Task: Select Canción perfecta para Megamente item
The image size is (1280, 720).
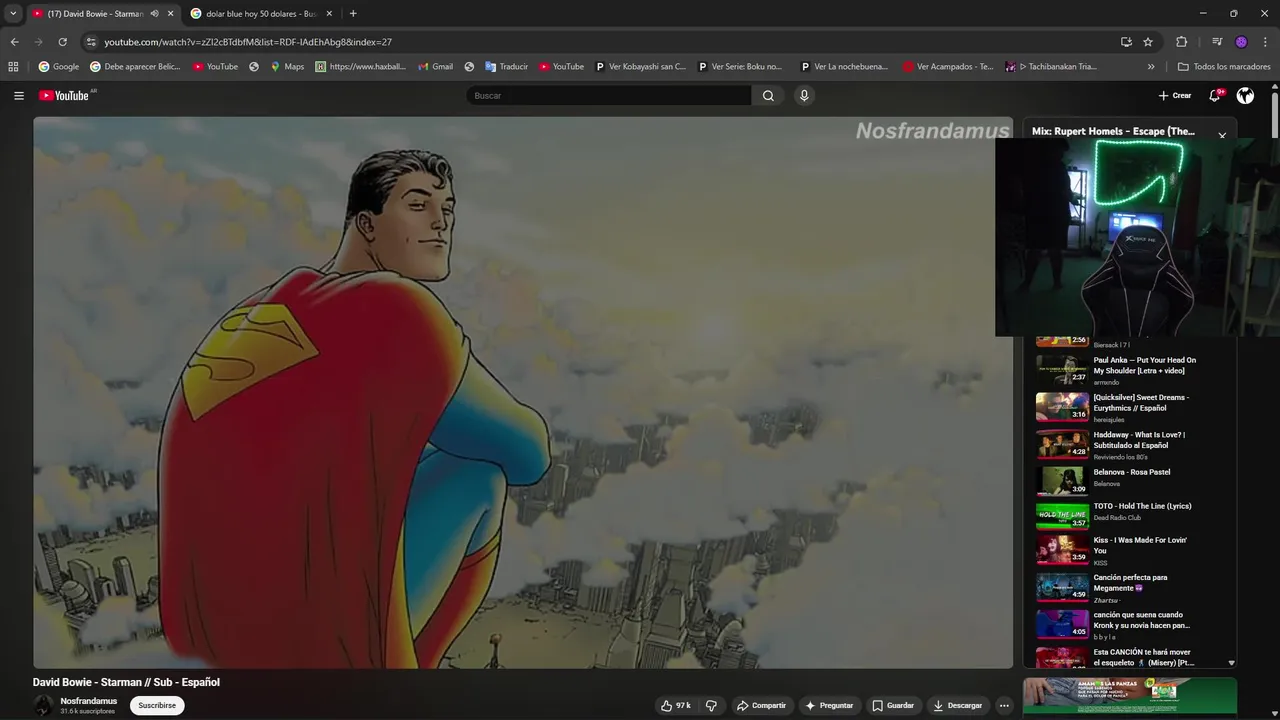Action: coord(1130,588)
